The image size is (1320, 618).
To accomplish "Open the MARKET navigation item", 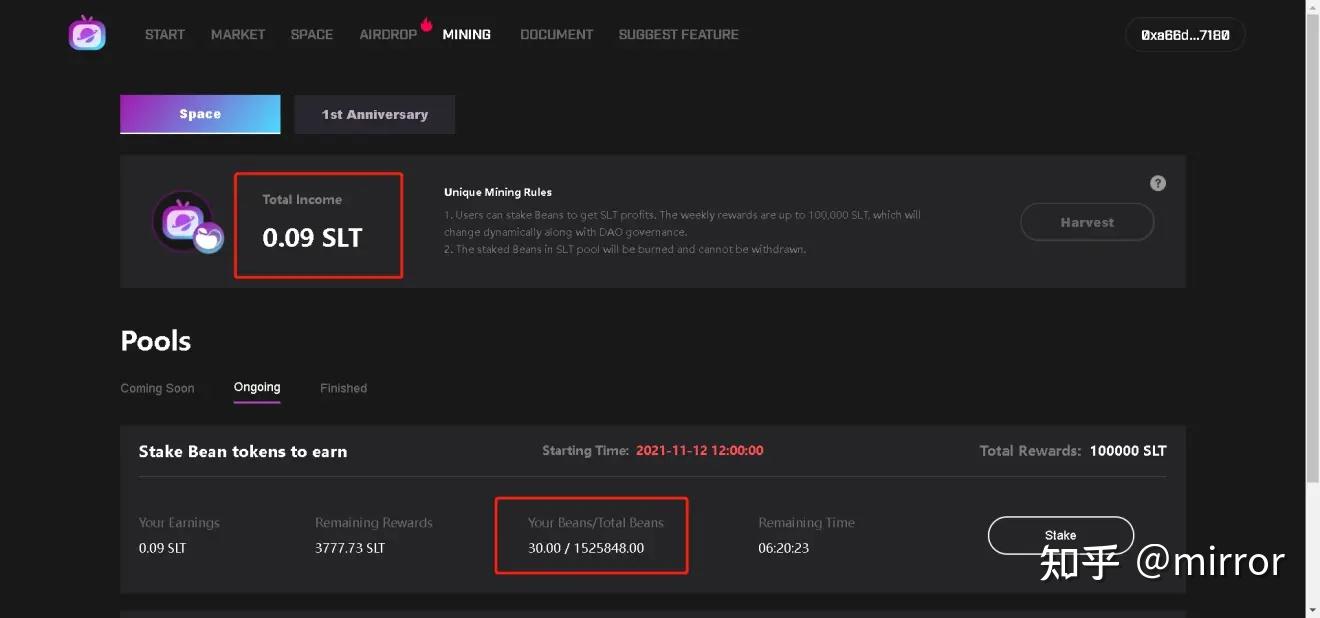I will (x=238, y=34).
